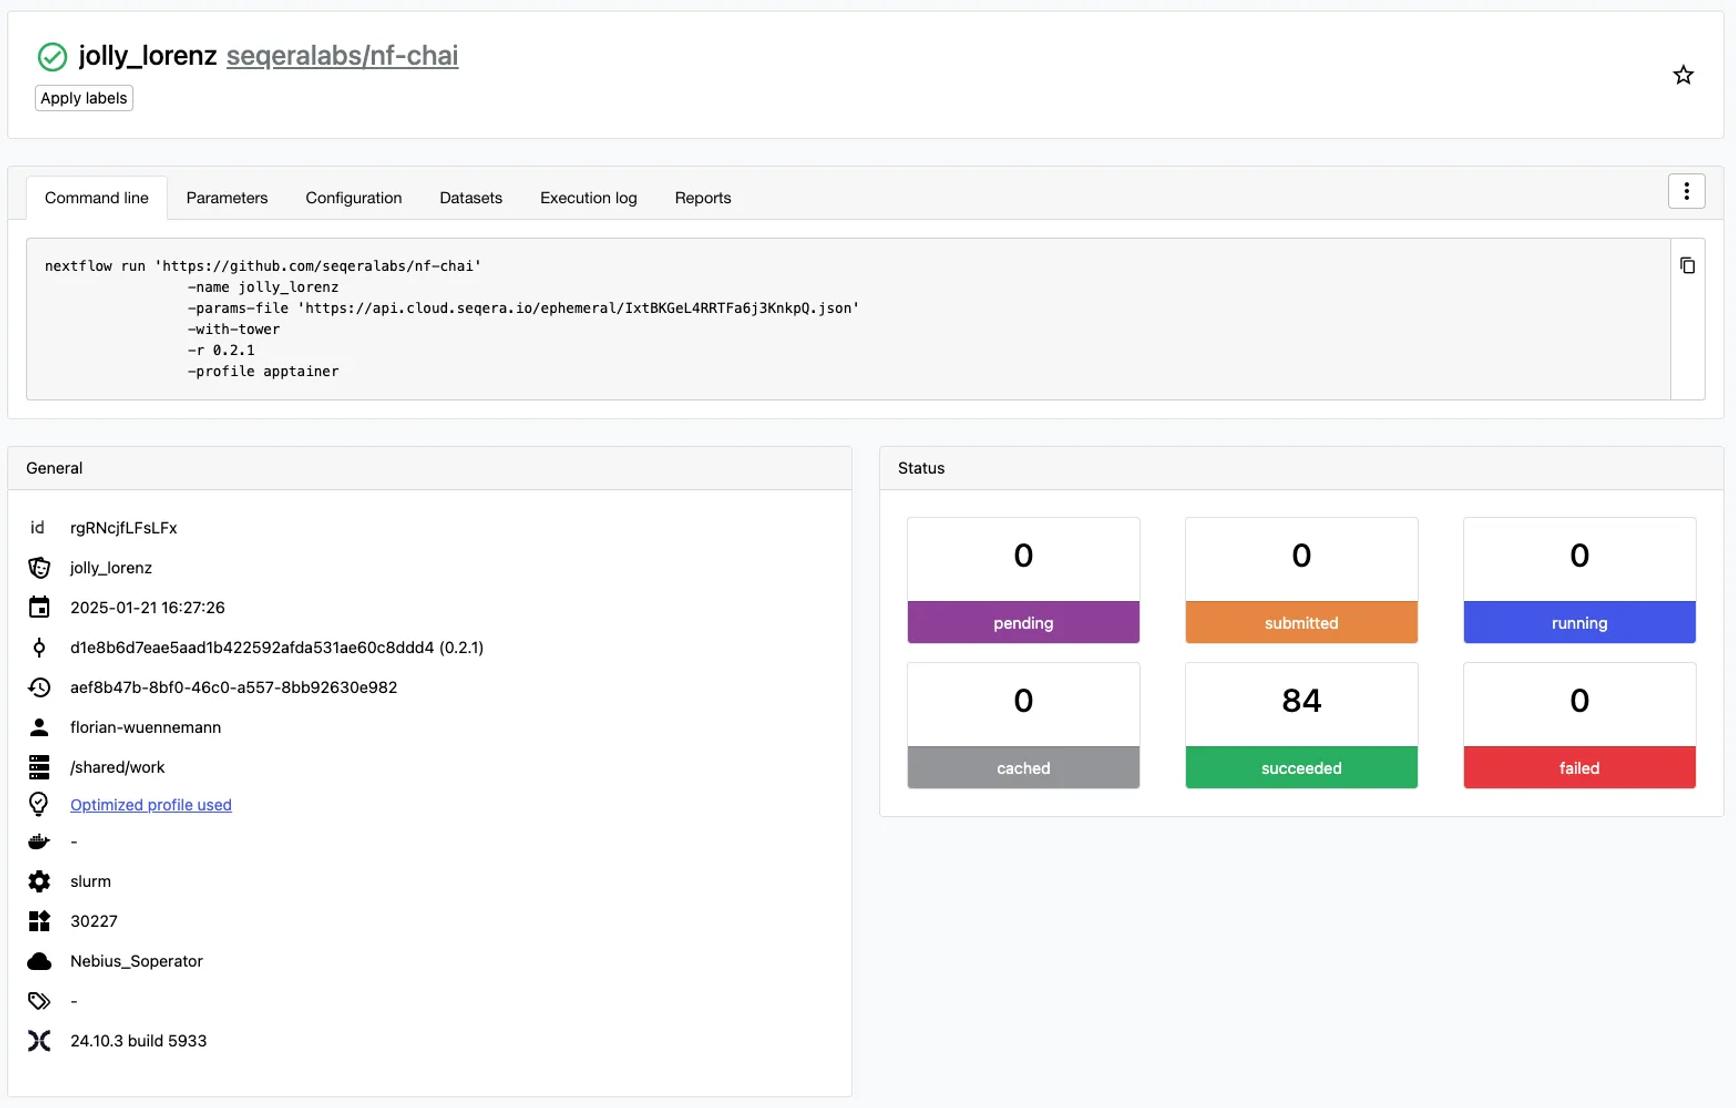The height and width of the screenshot is (1108, 1736).
Task: Click the gear icon beside slurm
Action: (39, 881)
